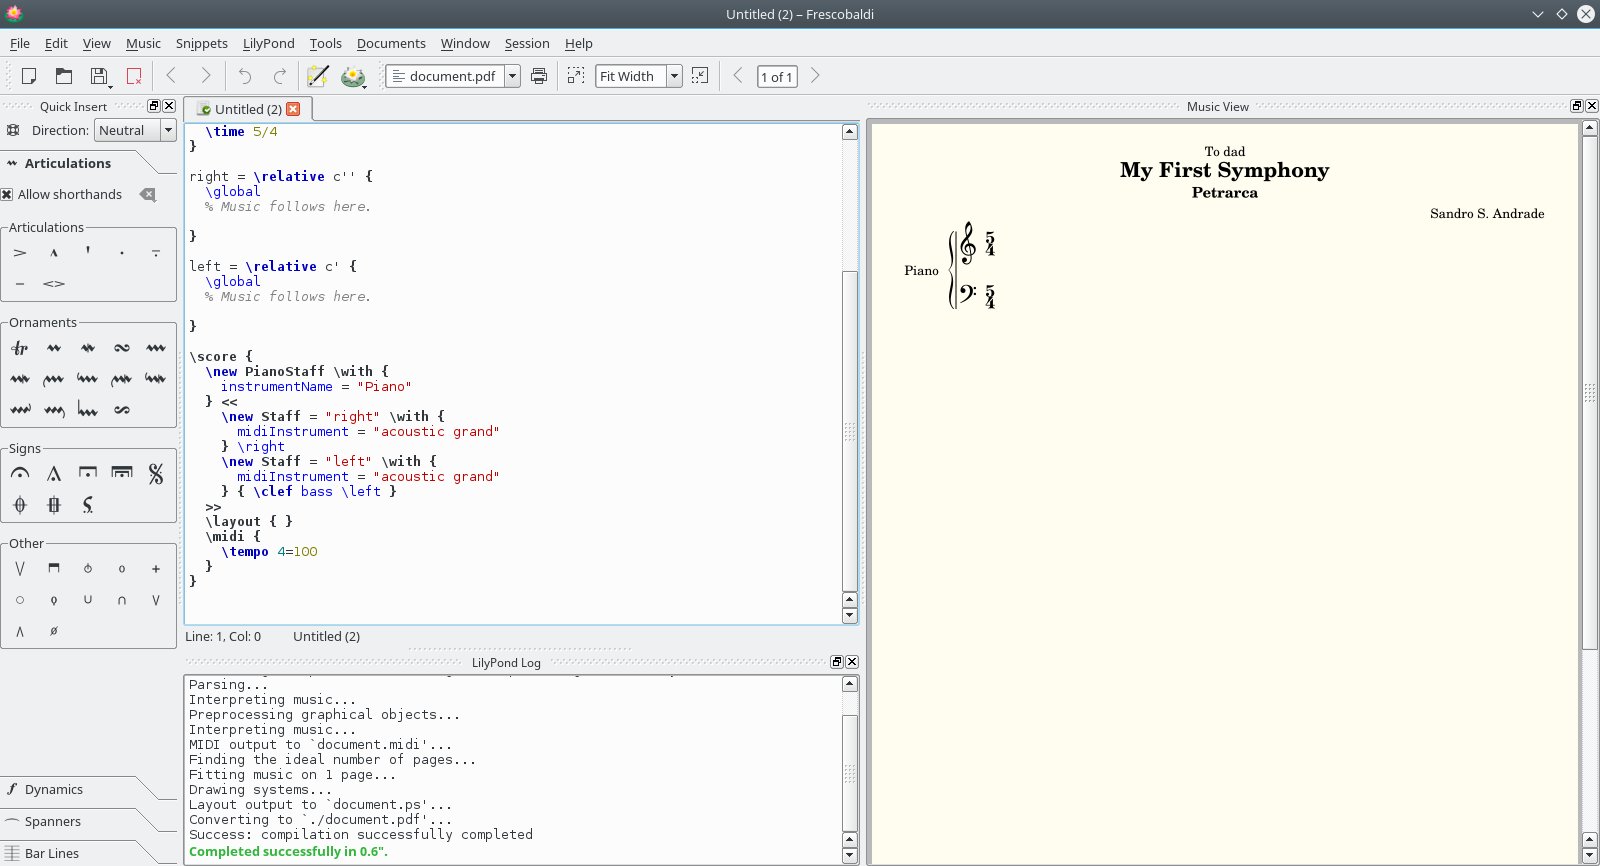1600x866 pixels.
Task: Open the LilyPond menu
Action: [x=269, y=43]
